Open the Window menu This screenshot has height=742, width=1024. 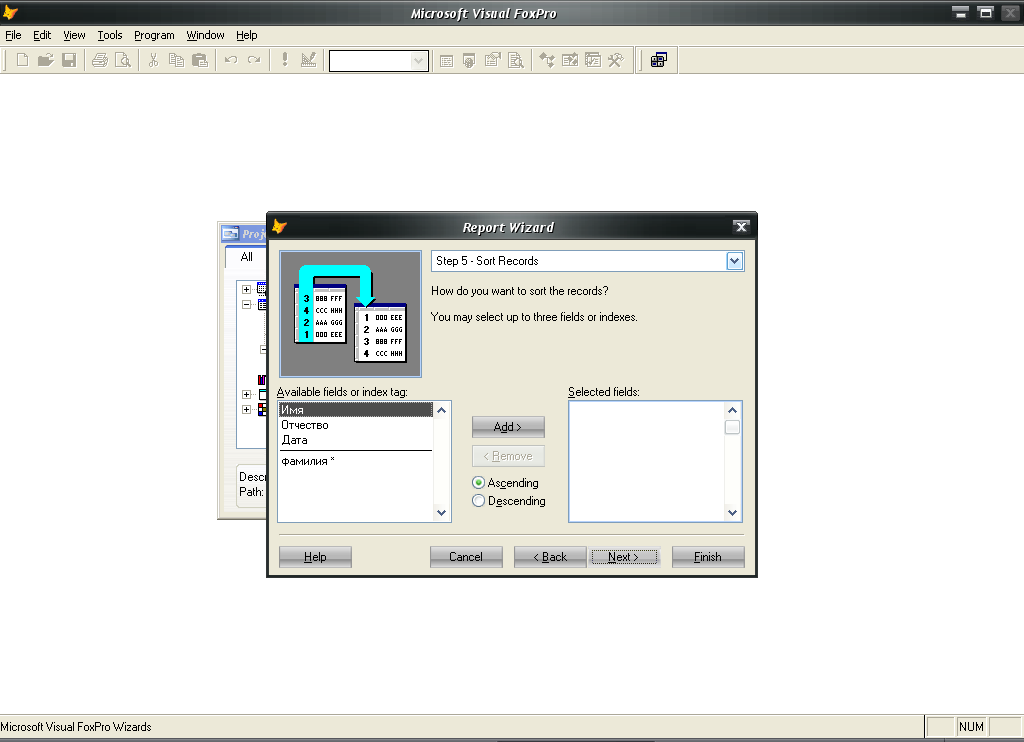coord(205,35)
